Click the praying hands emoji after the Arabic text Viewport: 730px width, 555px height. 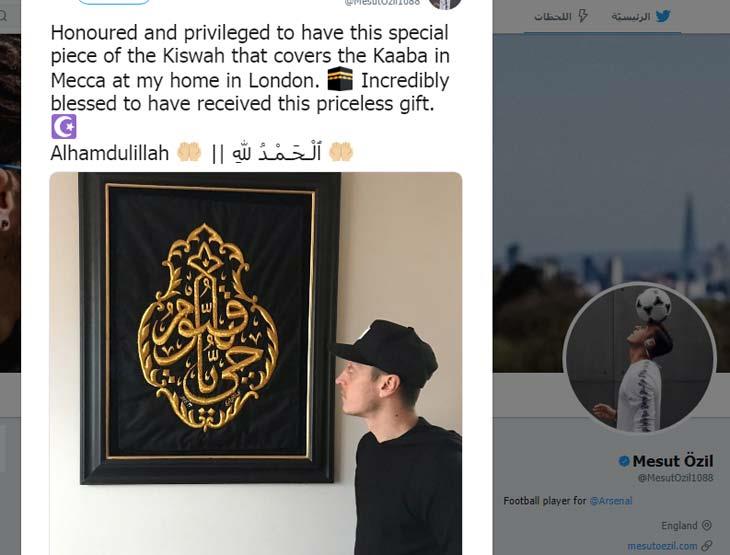[341, 152]
